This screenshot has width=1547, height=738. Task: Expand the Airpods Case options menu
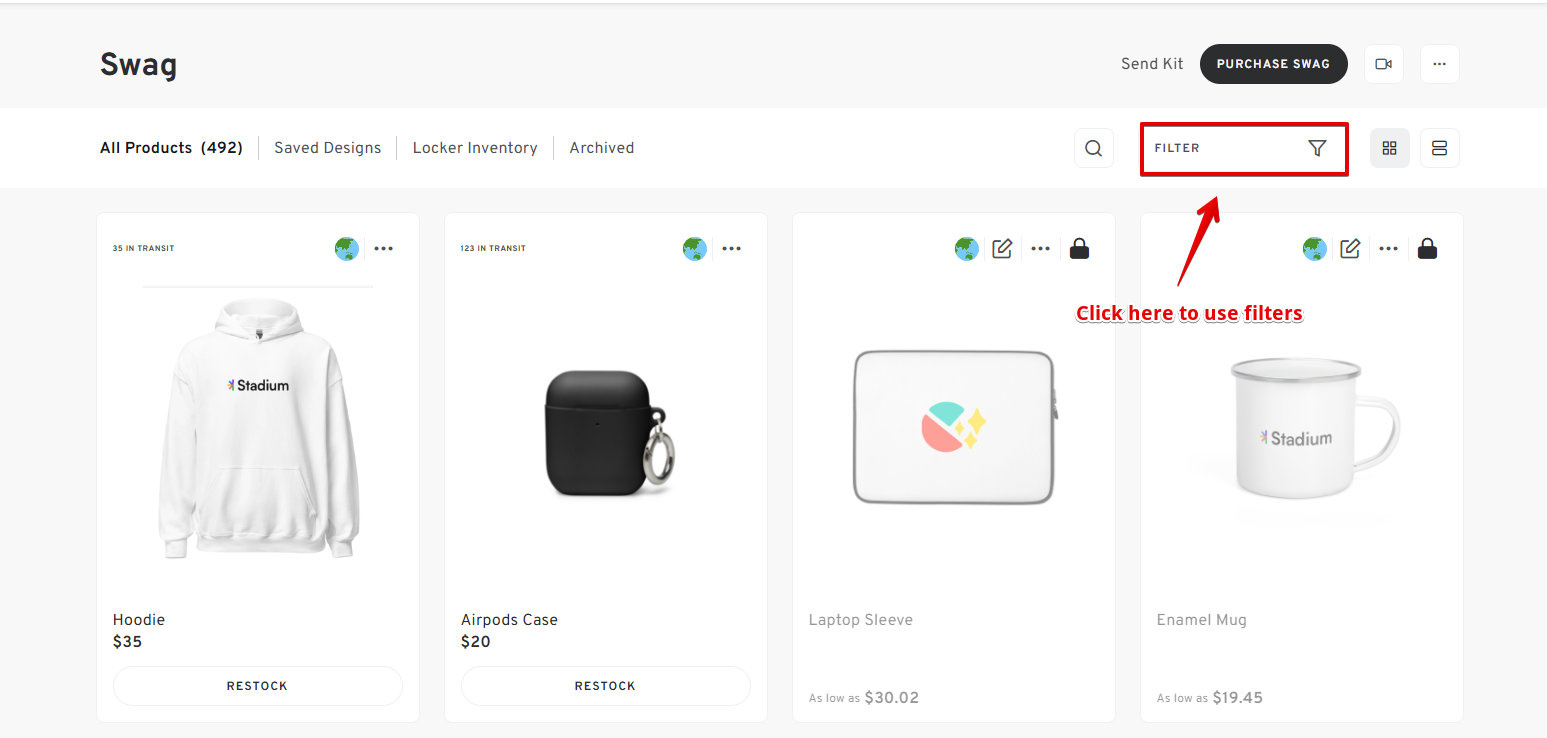732,249
